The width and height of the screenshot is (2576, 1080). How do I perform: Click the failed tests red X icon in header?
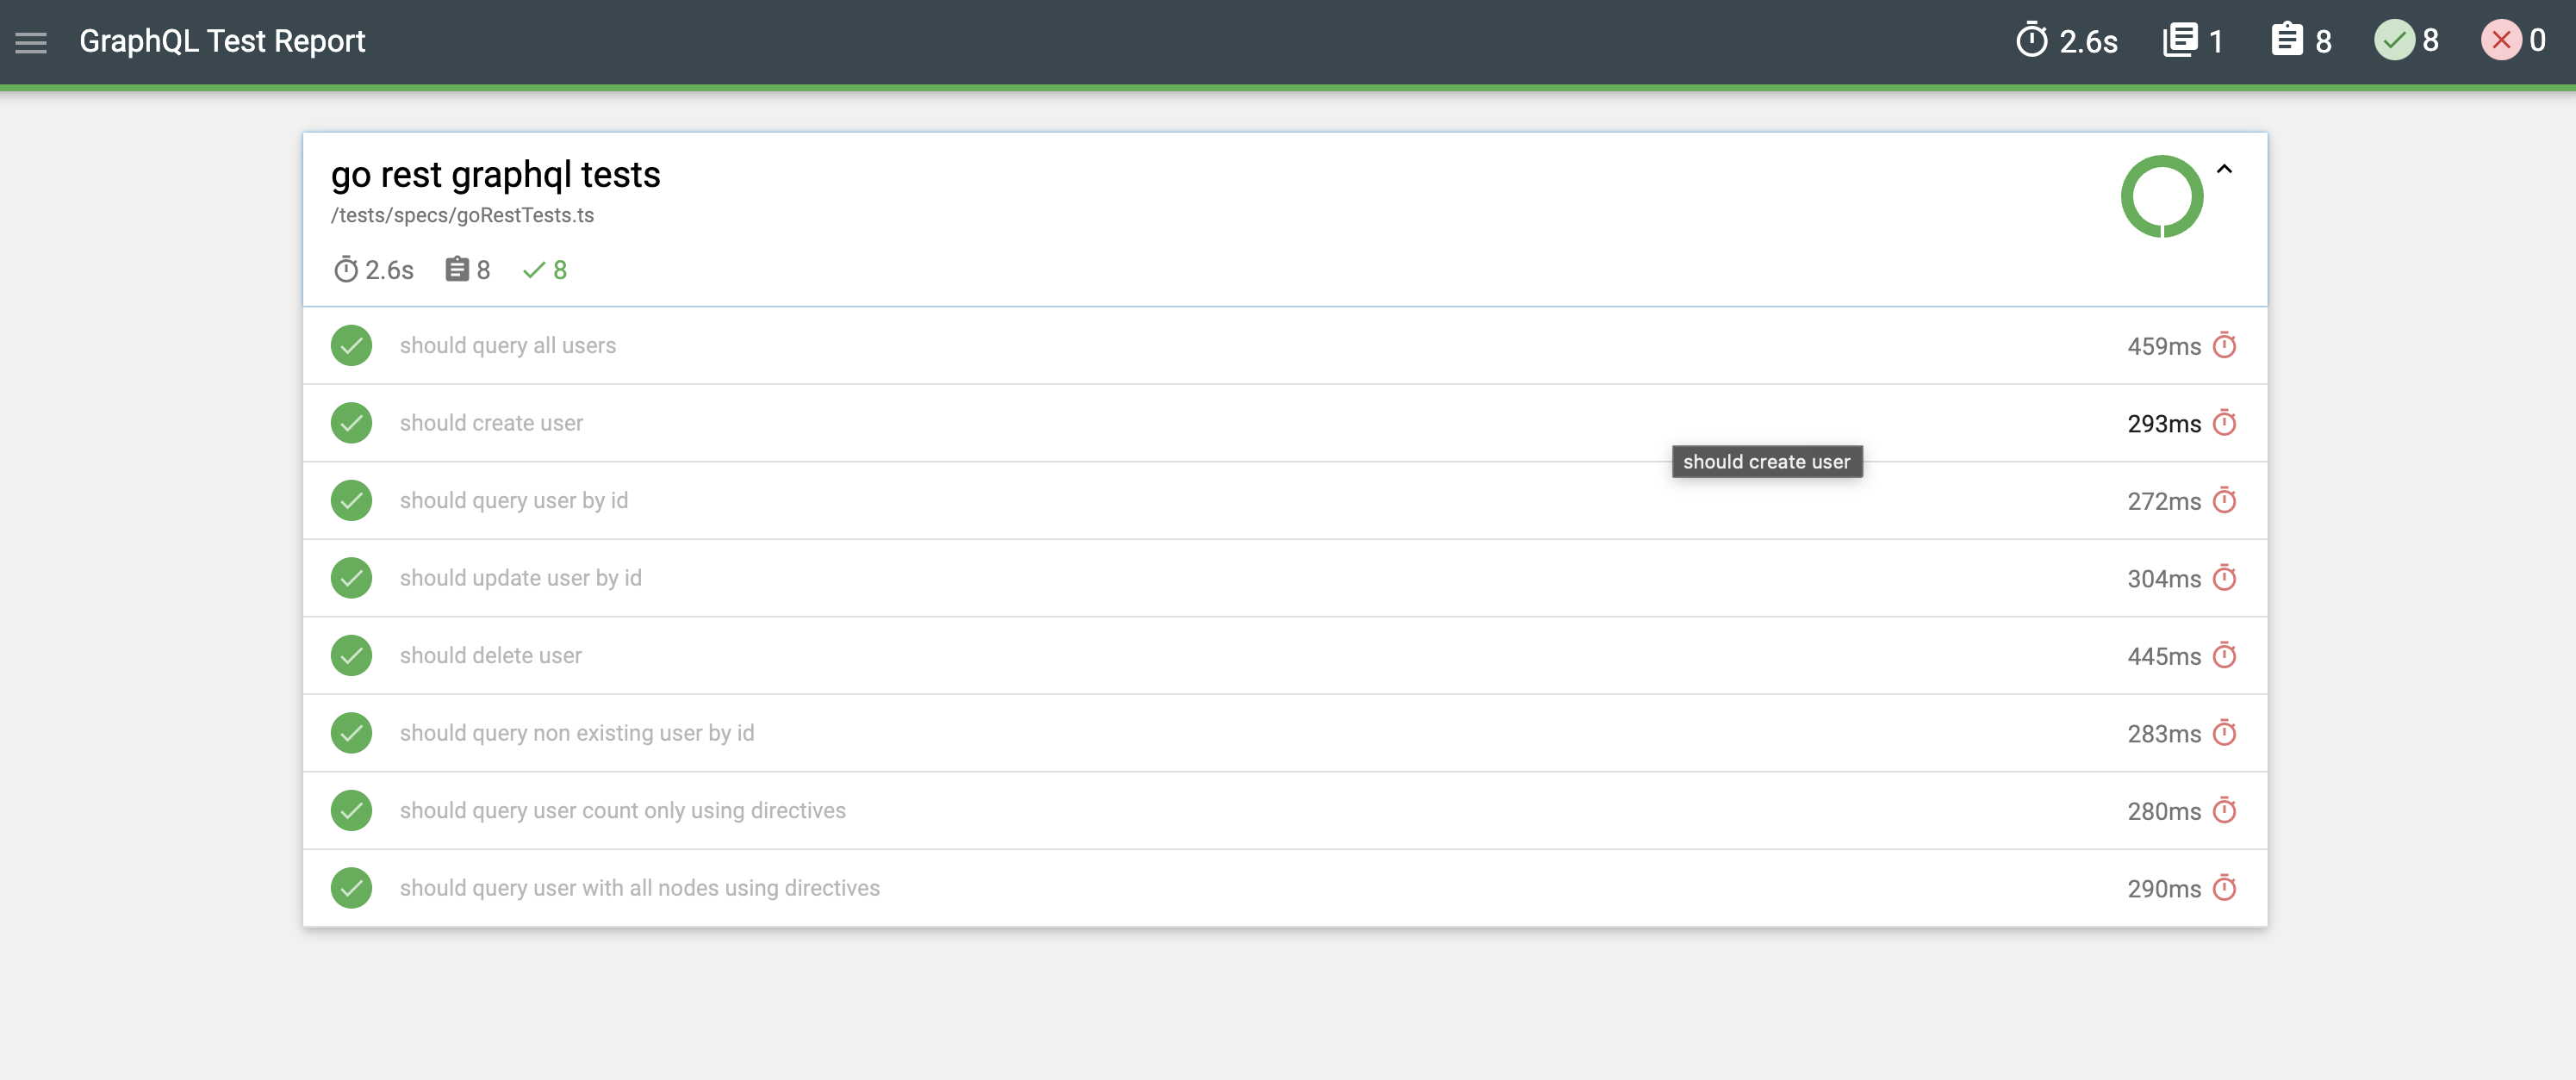[2501, 40]
